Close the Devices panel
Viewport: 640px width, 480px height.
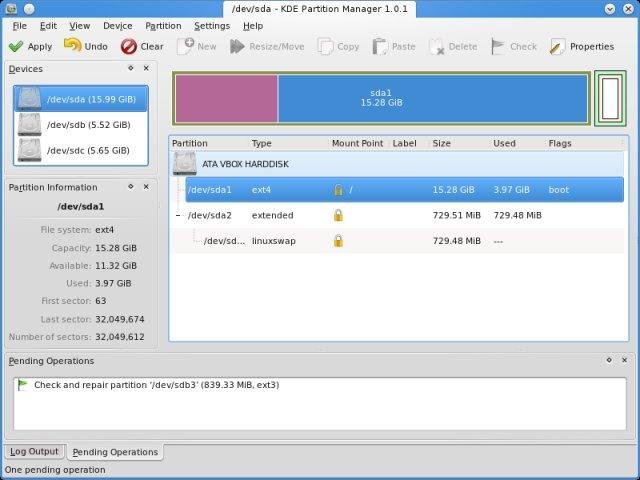146,68
